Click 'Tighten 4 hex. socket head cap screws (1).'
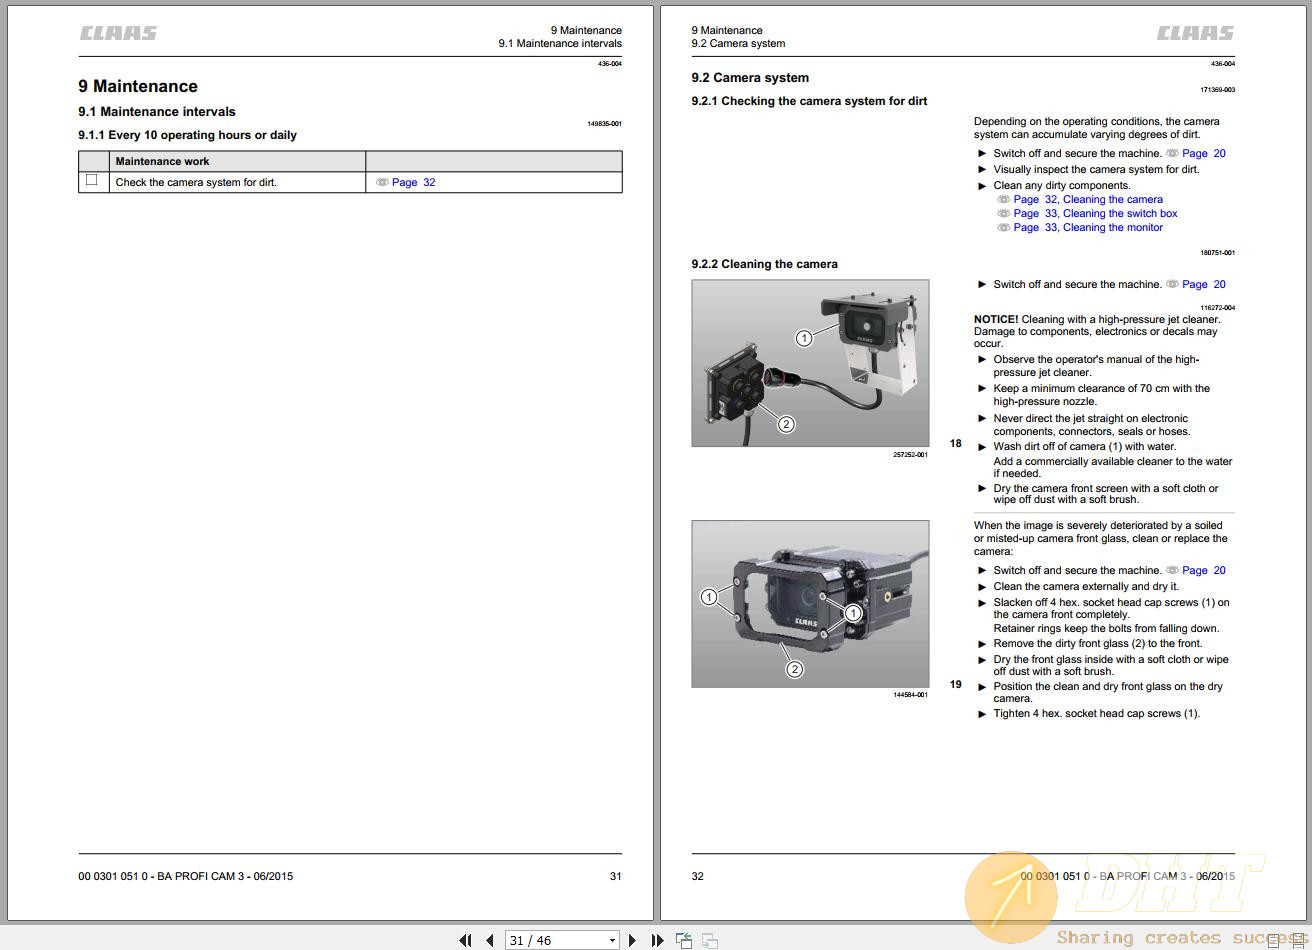This screenshot has height=950, width=1312. click(1096, 713)
